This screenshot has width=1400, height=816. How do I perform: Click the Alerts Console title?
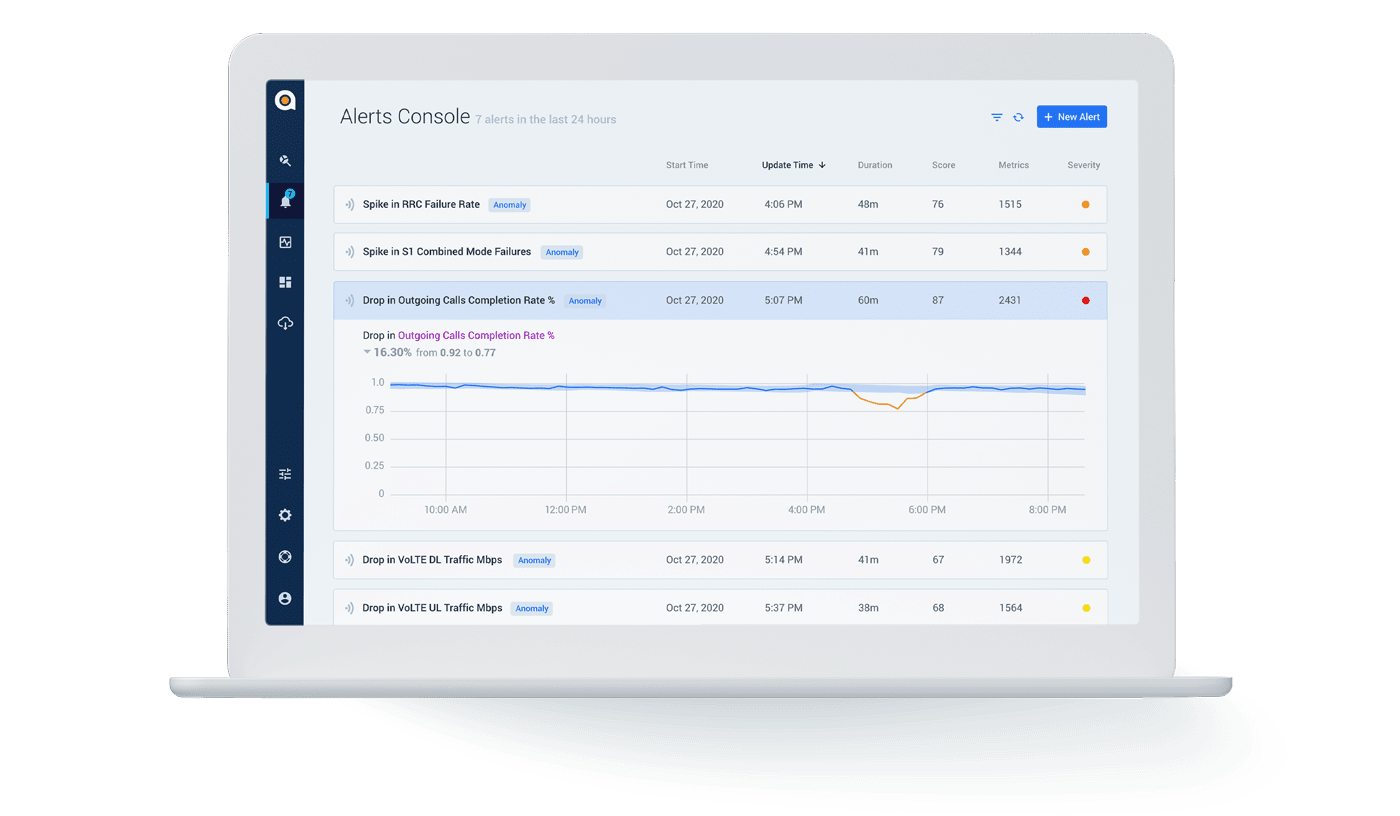pyautogui.click(x=405, y=117)
